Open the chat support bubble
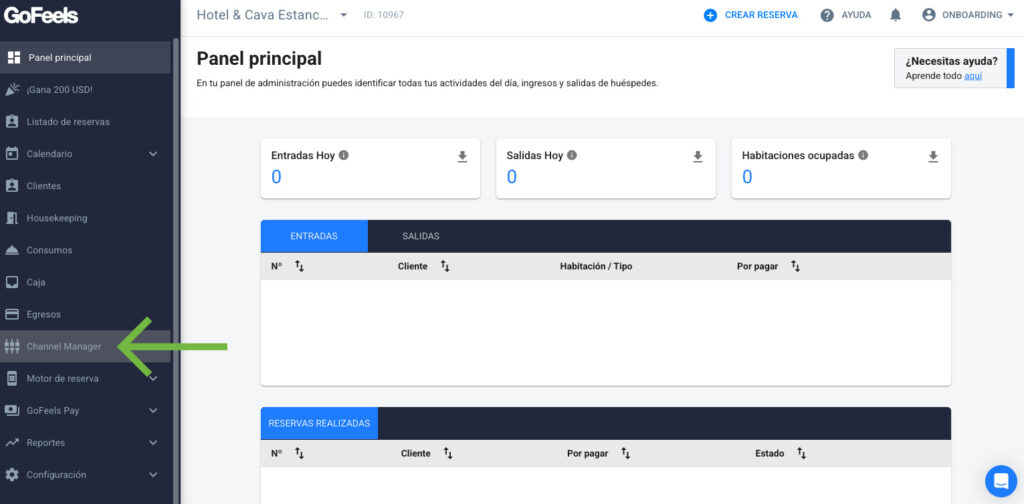The image size is (1024, 504). click(1000, 481)
